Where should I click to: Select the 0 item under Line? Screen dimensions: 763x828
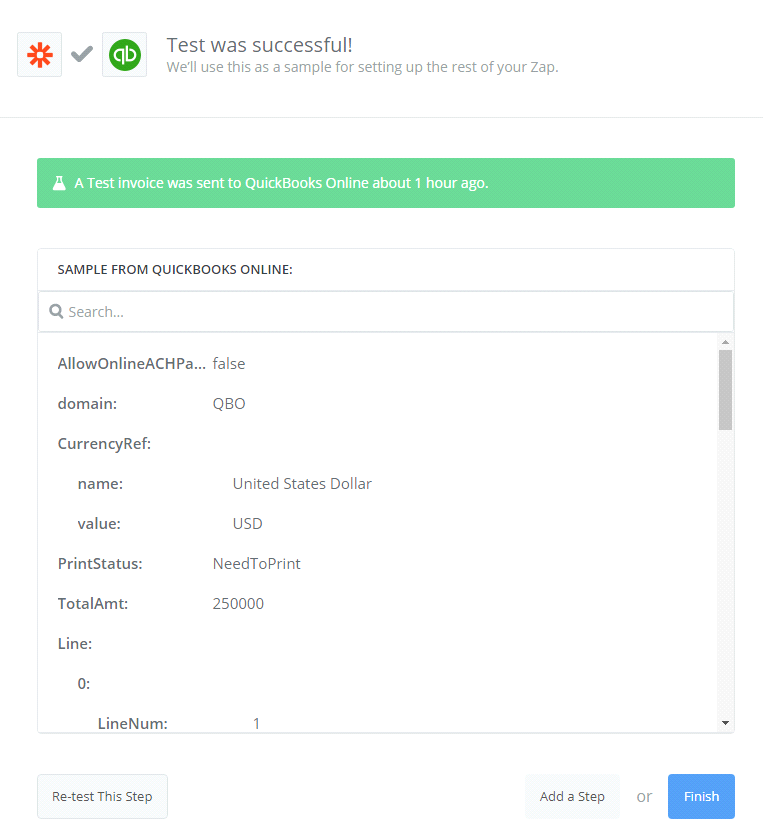(84, 684)
